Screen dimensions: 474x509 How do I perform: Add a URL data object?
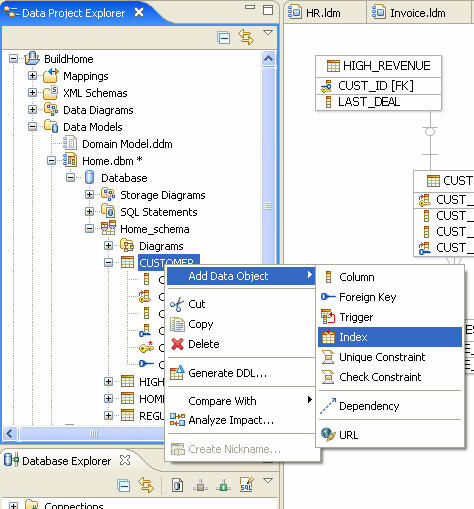point(390,435)
